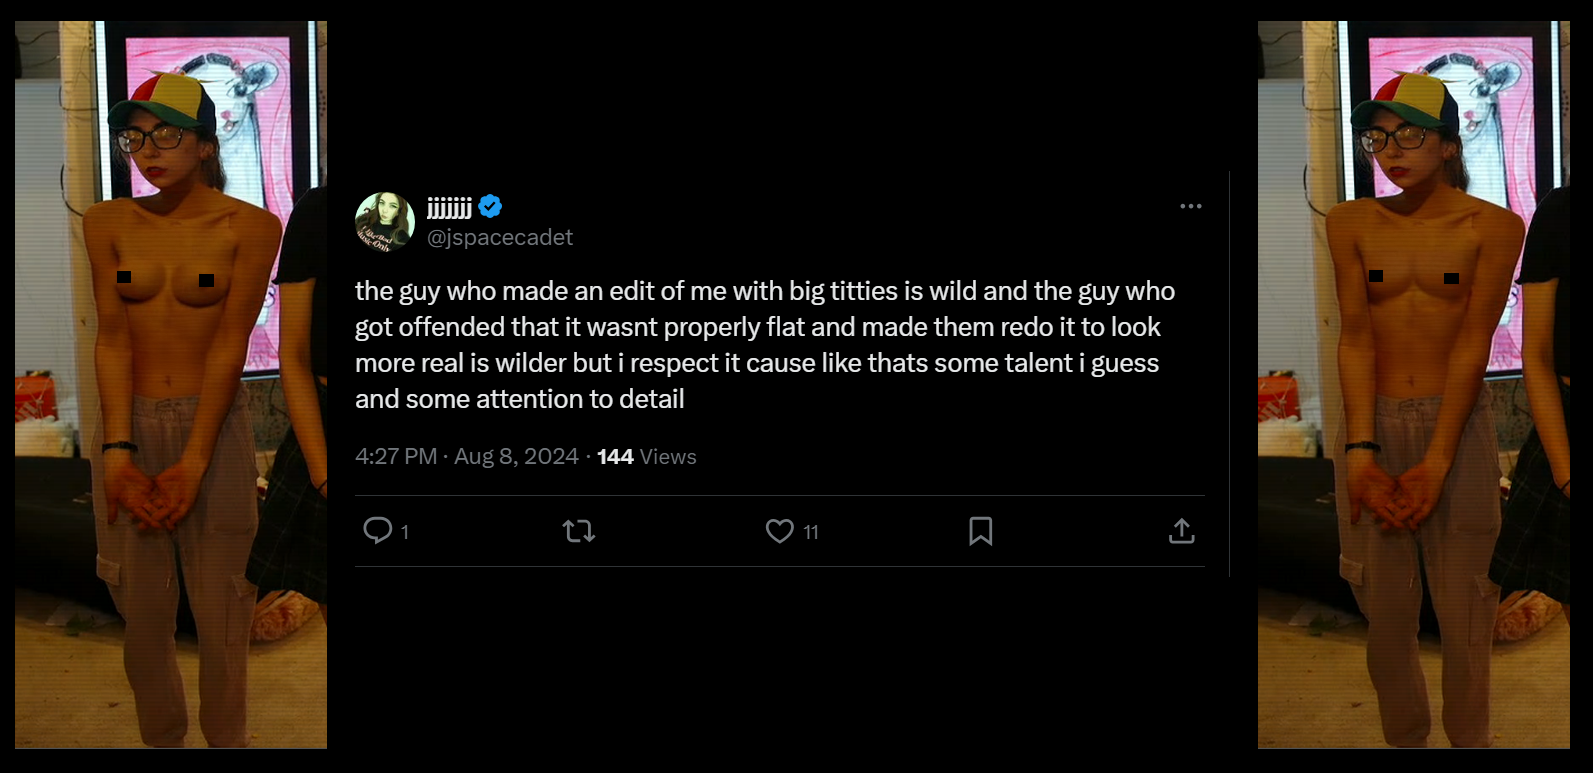Click the 144 view count number
Image resolution: width=1593 pixels, height=773 pixels.
pos(615,457)
